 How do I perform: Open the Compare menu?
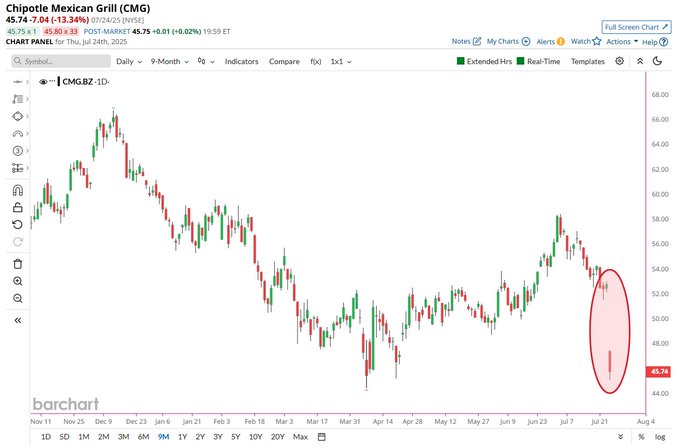pos(284,62)
